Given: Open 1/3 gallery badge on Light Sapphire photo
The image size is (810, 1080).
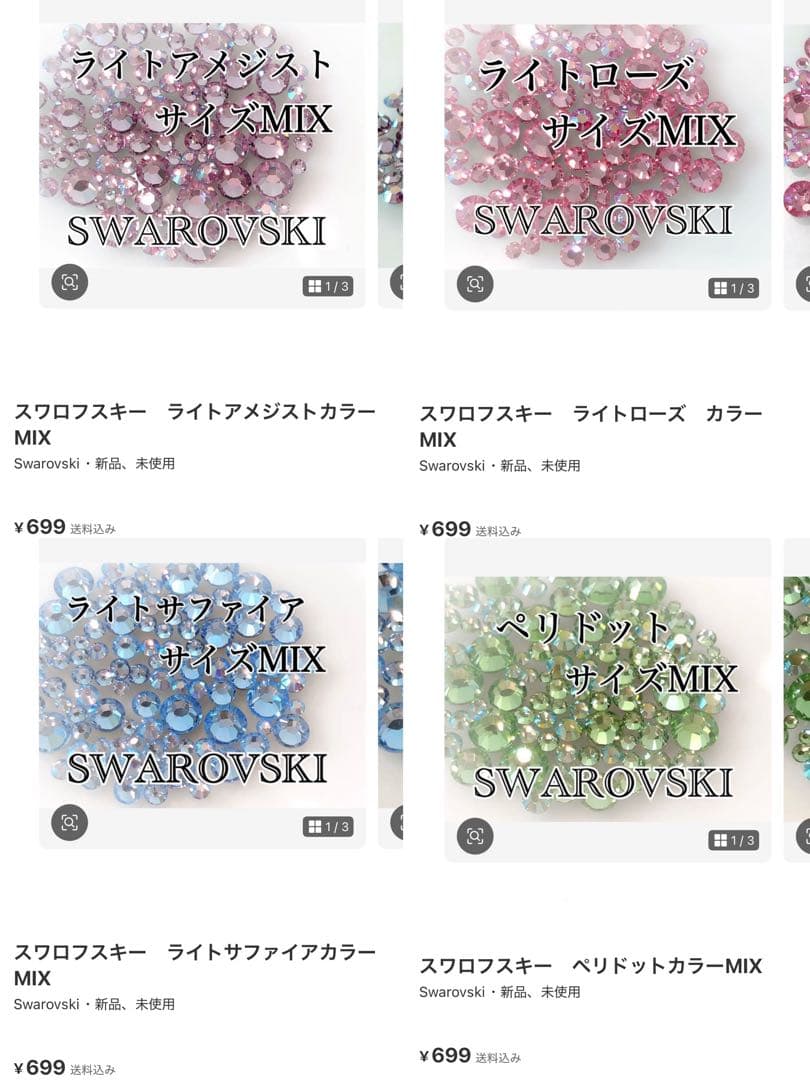Looking at the screenshot, I should pos(328,827).
